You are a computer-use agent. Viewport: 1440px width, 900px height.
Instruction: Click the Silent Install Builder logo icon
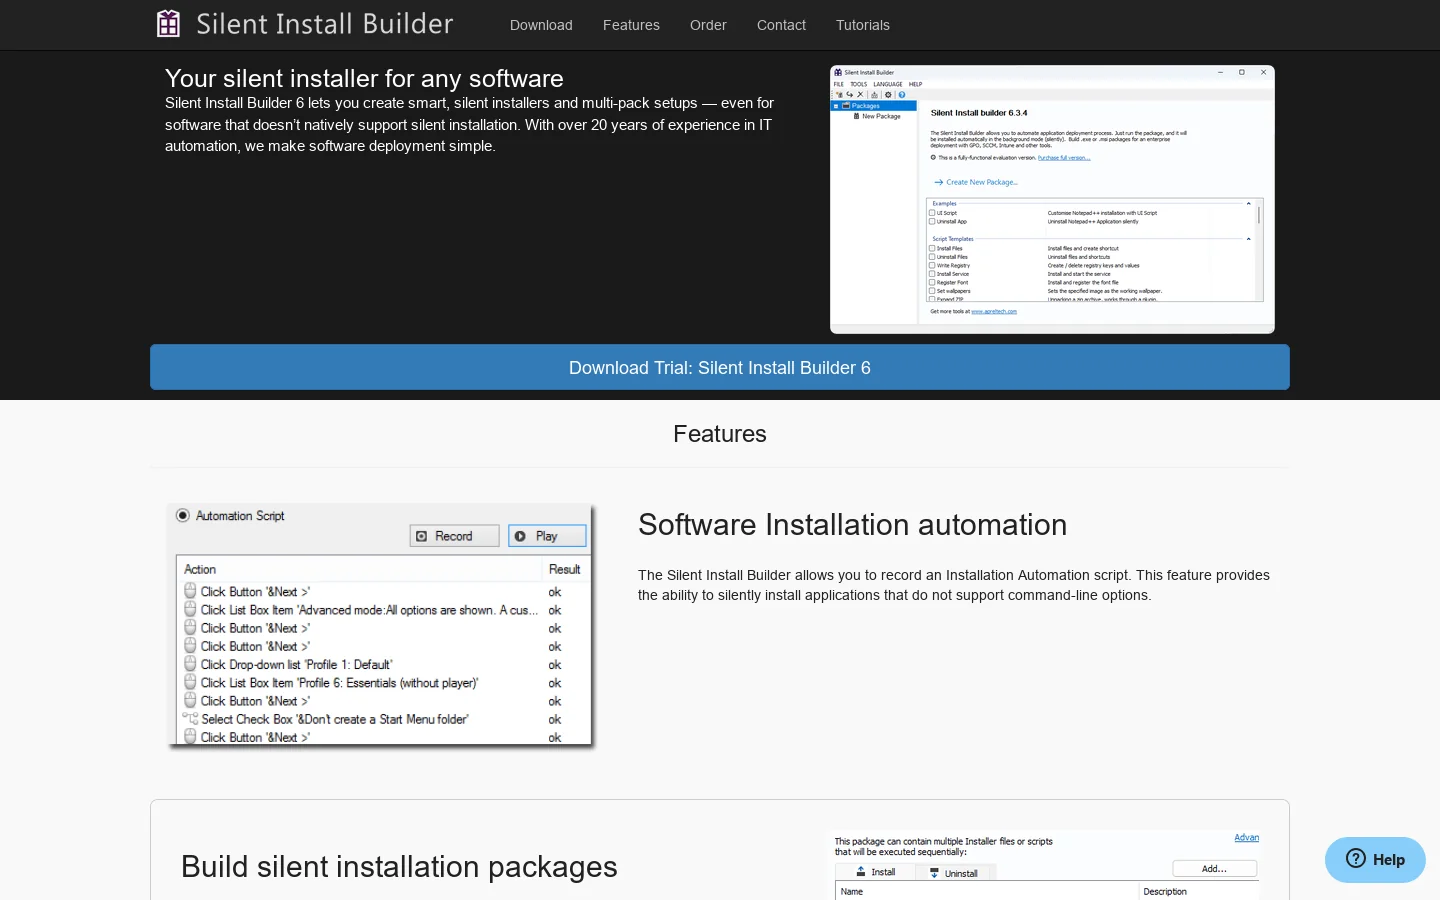[x=168, y=23]
